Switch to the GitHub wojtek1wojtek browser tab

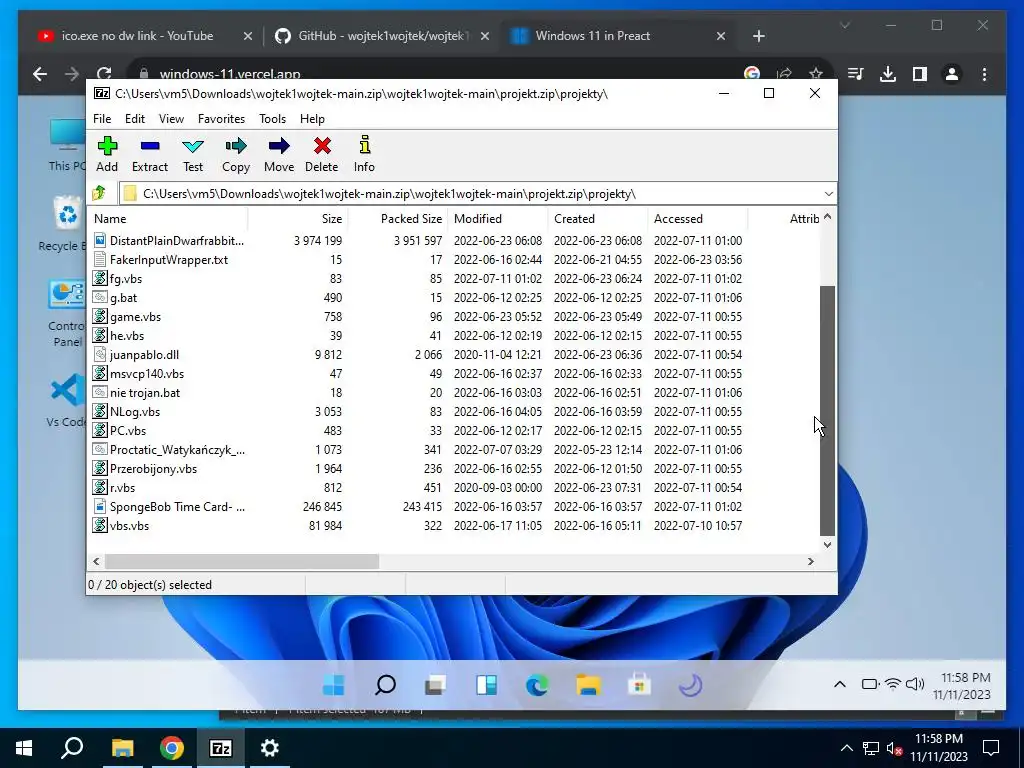tap(382, 36)
